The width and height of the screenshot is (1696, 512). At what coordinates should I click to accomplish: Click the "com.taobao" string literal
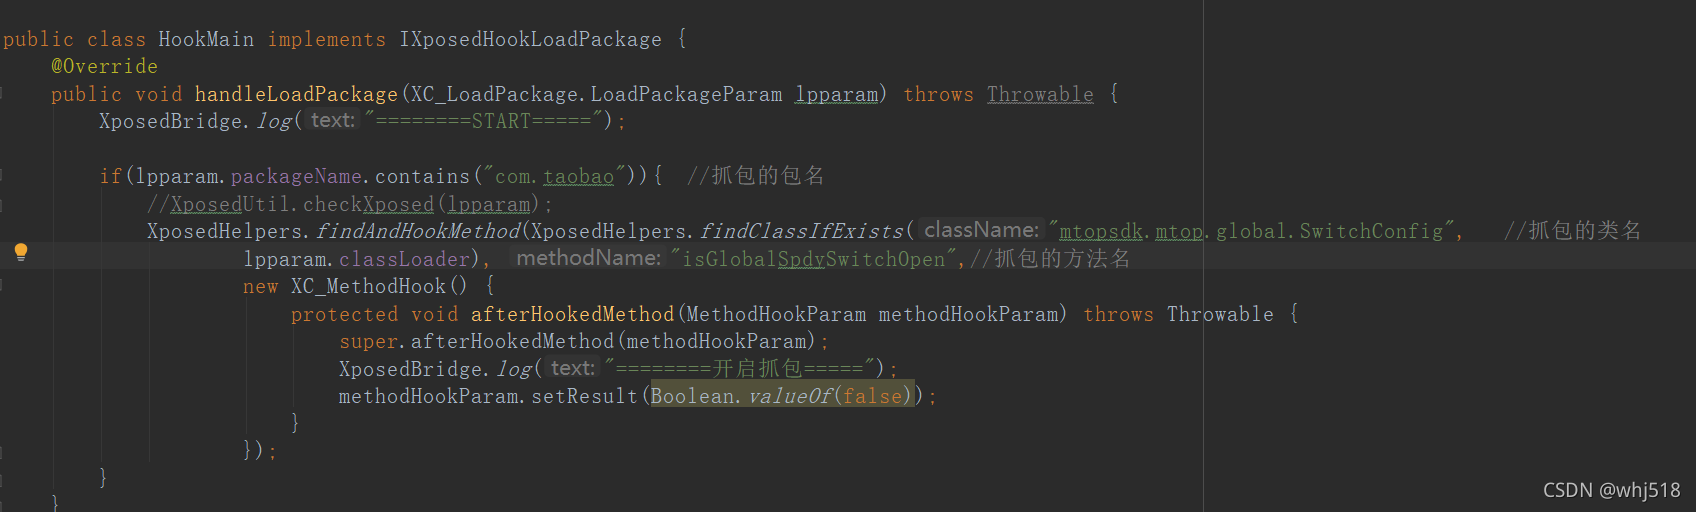[553, 176]
